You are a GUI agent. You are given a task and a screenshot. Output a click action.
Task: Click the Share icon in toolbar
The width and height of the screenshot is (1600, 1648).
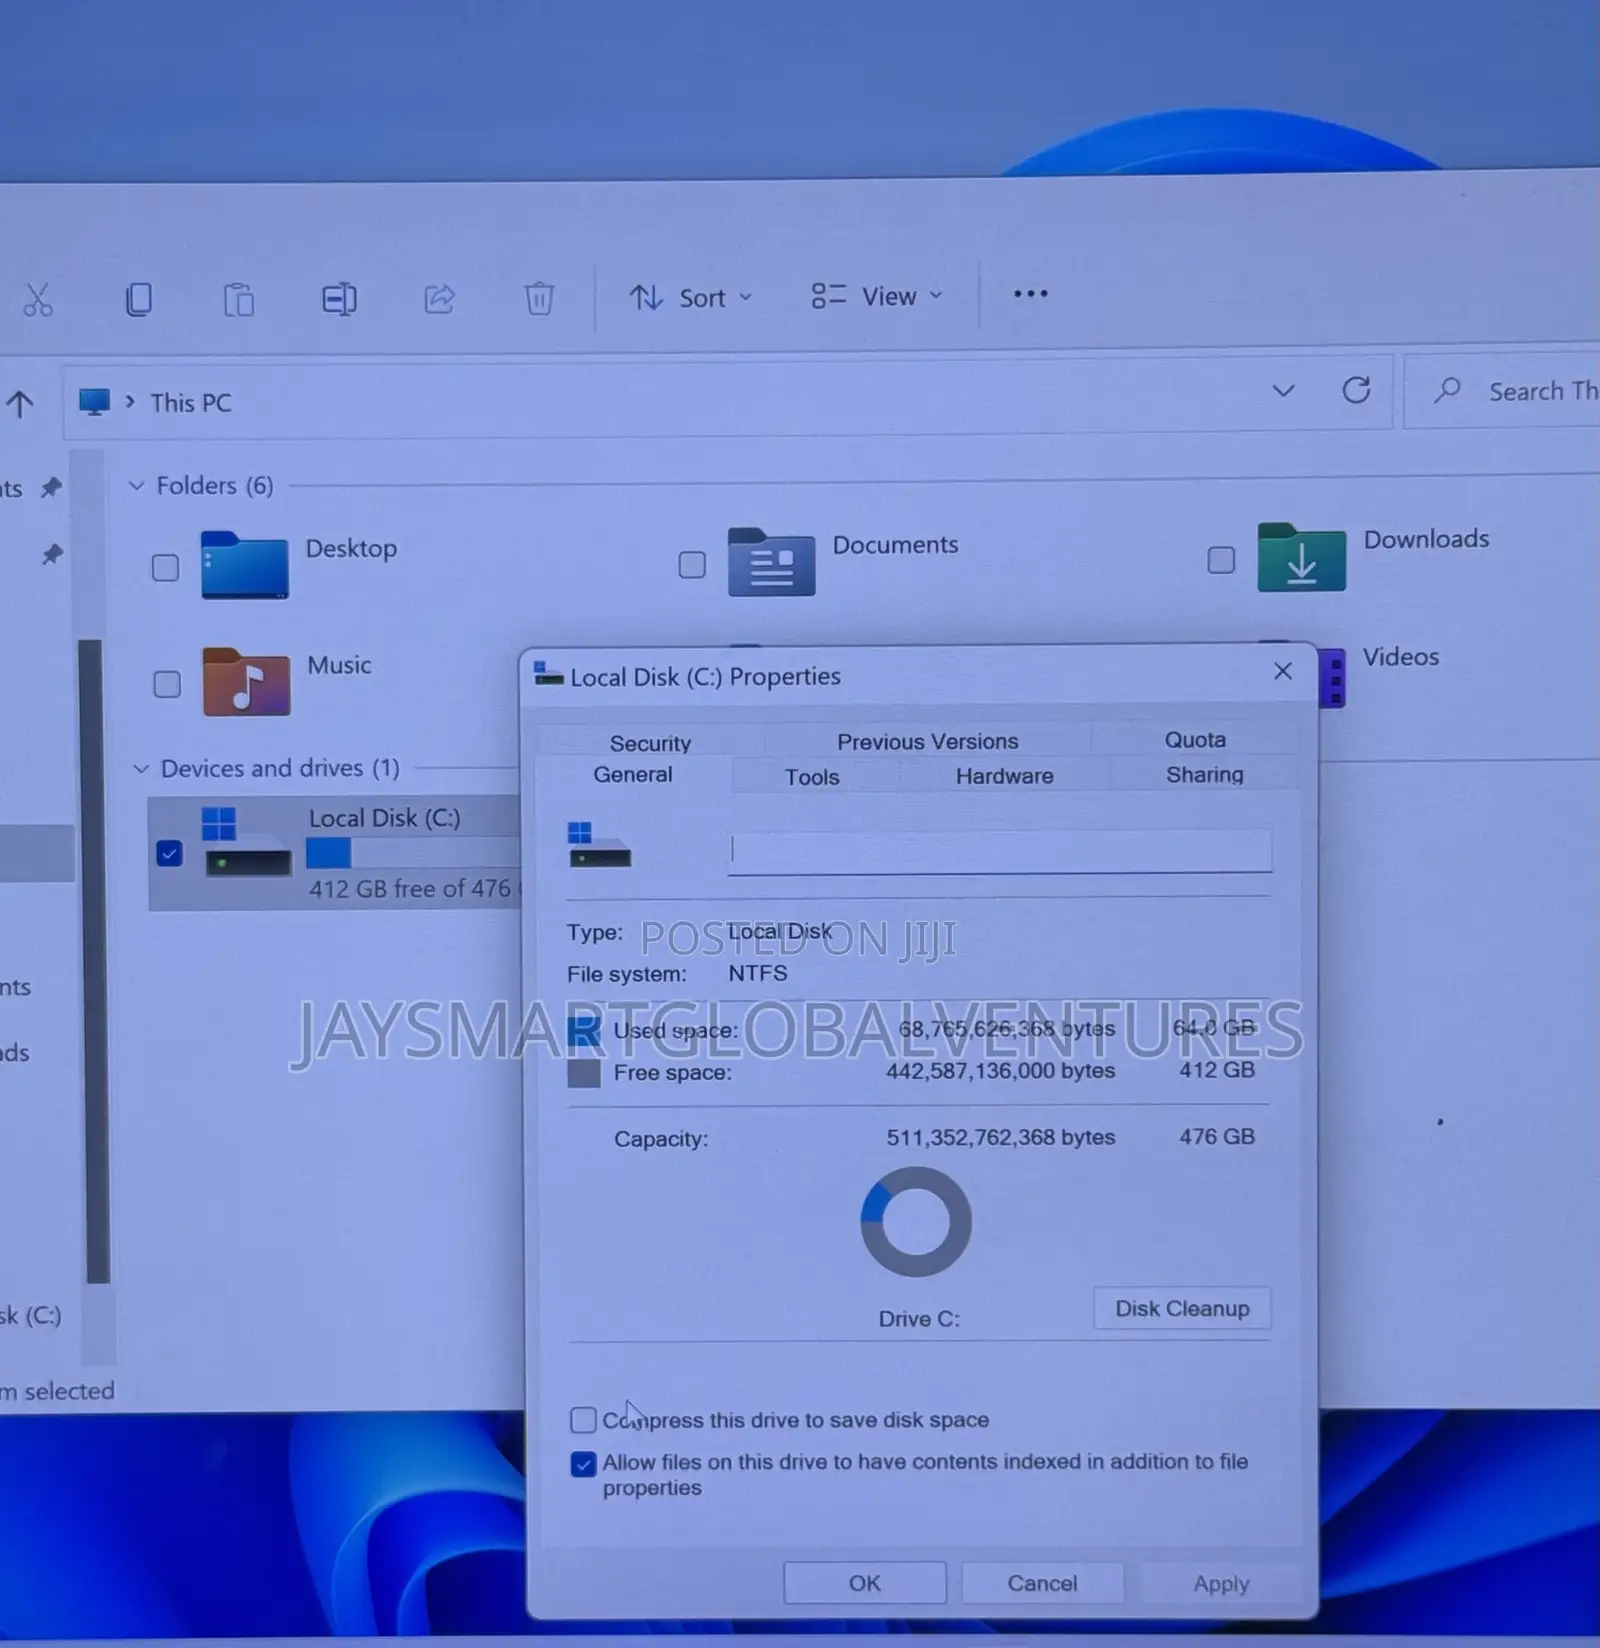point(439,298)
